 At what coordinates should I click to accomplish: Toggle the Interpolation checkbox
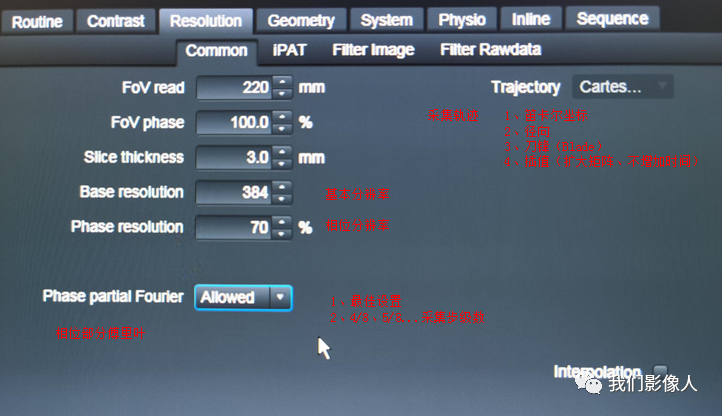click(x=660, y=371)
